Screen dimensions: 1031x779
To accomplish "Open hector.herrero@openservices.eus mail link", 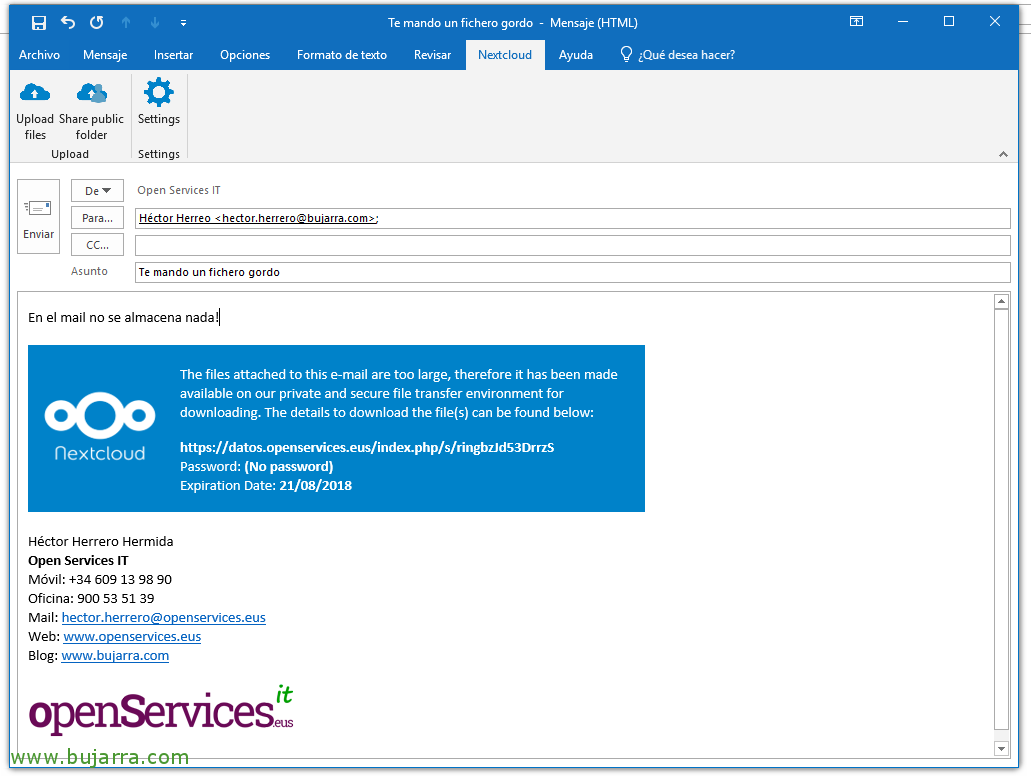I will [x=164, y=618].
